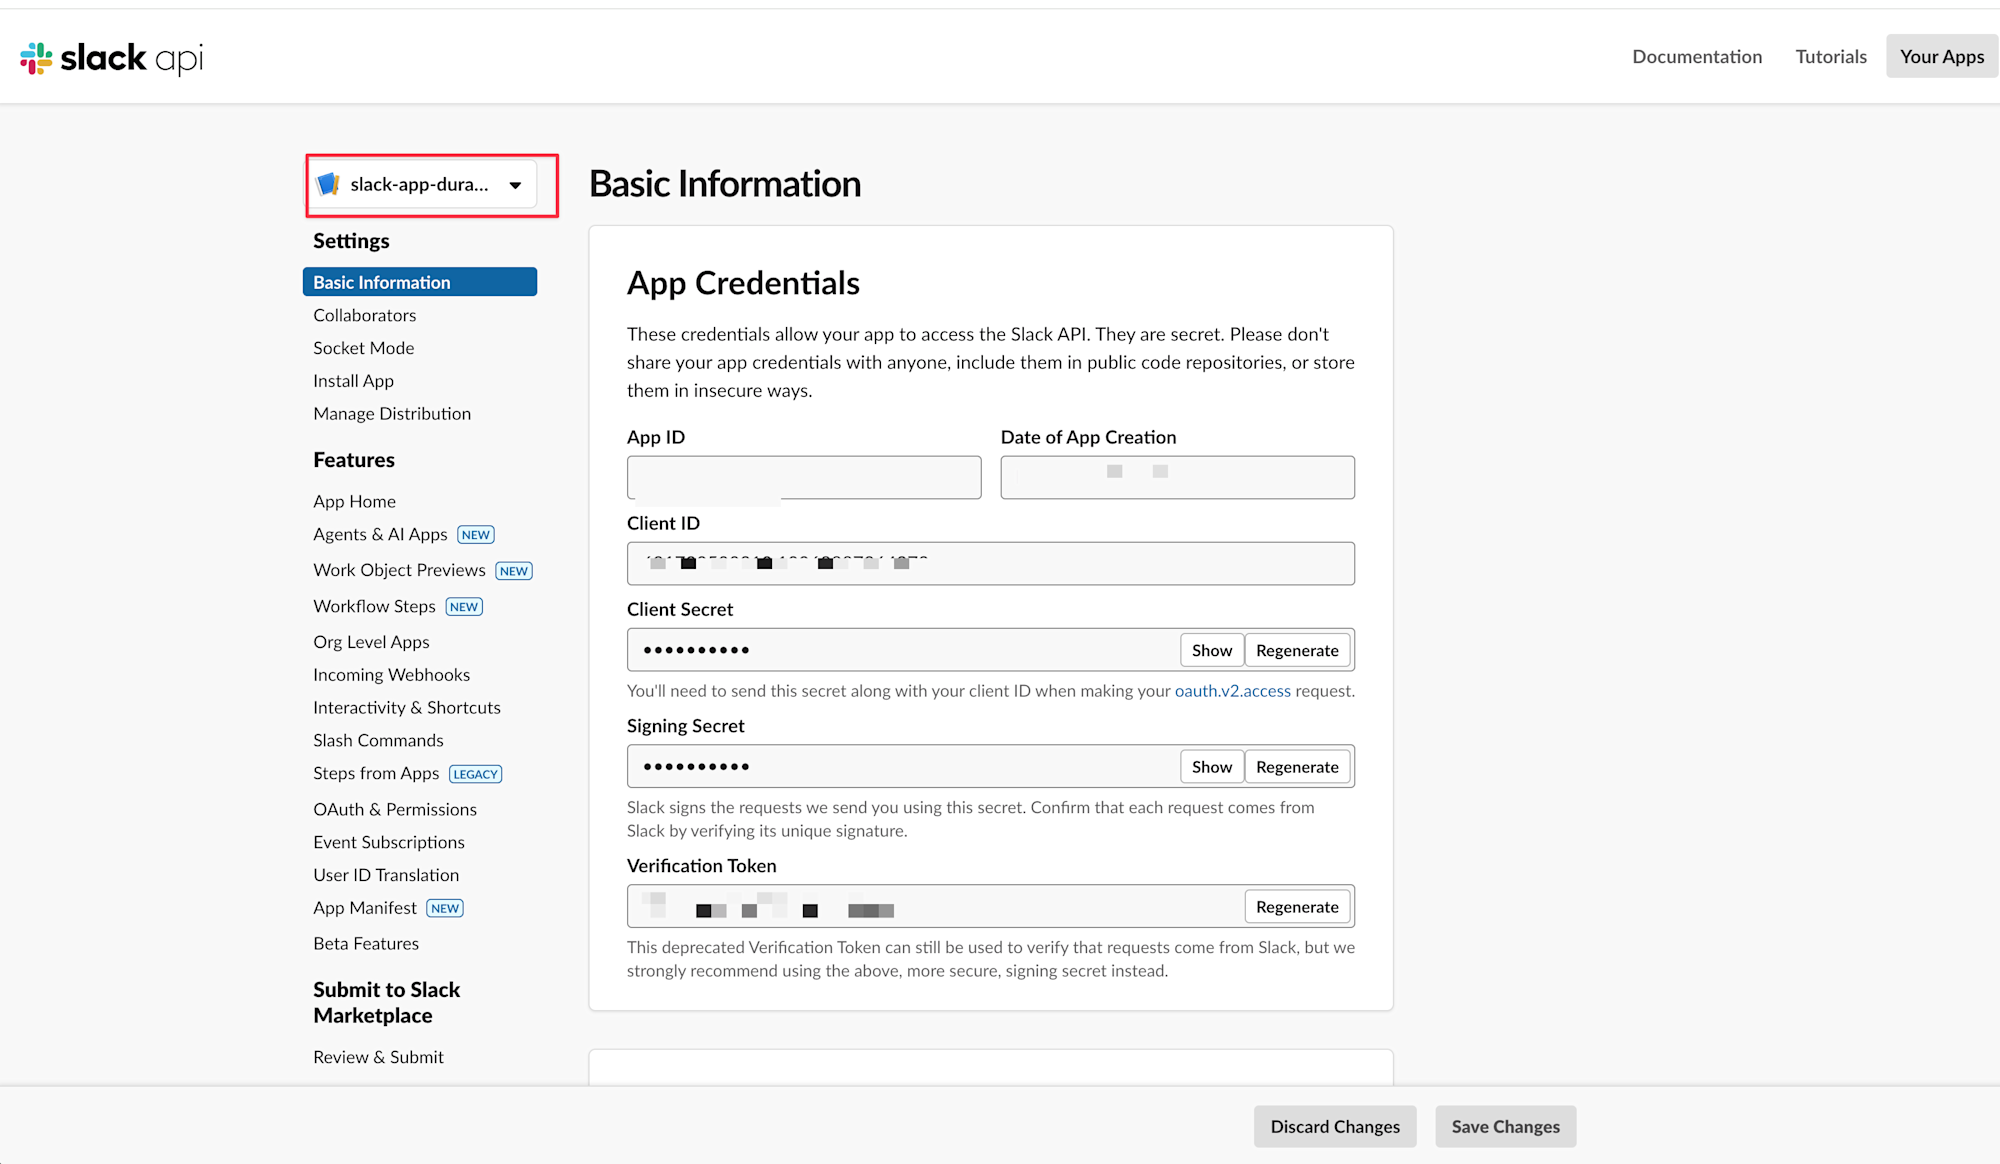
Task: Click the App ID field
Action: click(803, 478)
